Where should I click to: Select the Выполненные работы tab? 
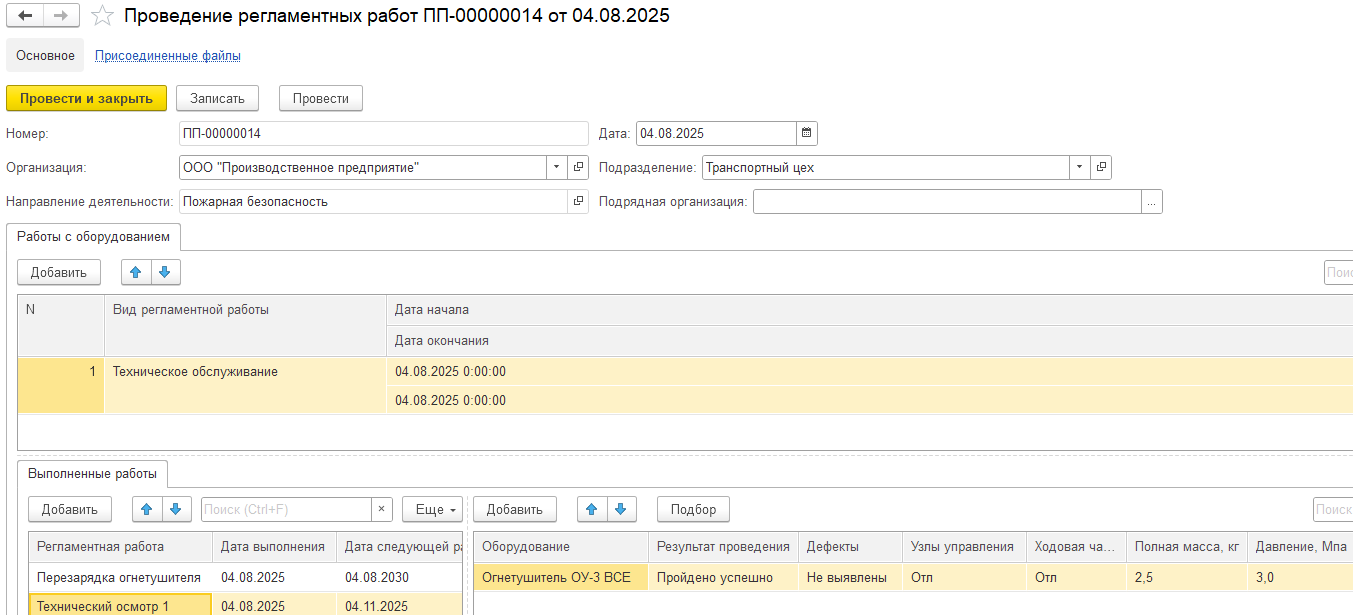pos(92,472)
